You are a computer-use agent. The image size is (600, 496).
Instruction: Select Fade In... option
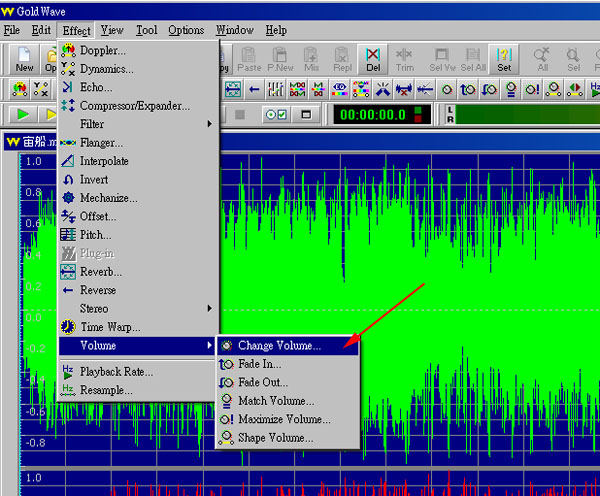(261, 364)
